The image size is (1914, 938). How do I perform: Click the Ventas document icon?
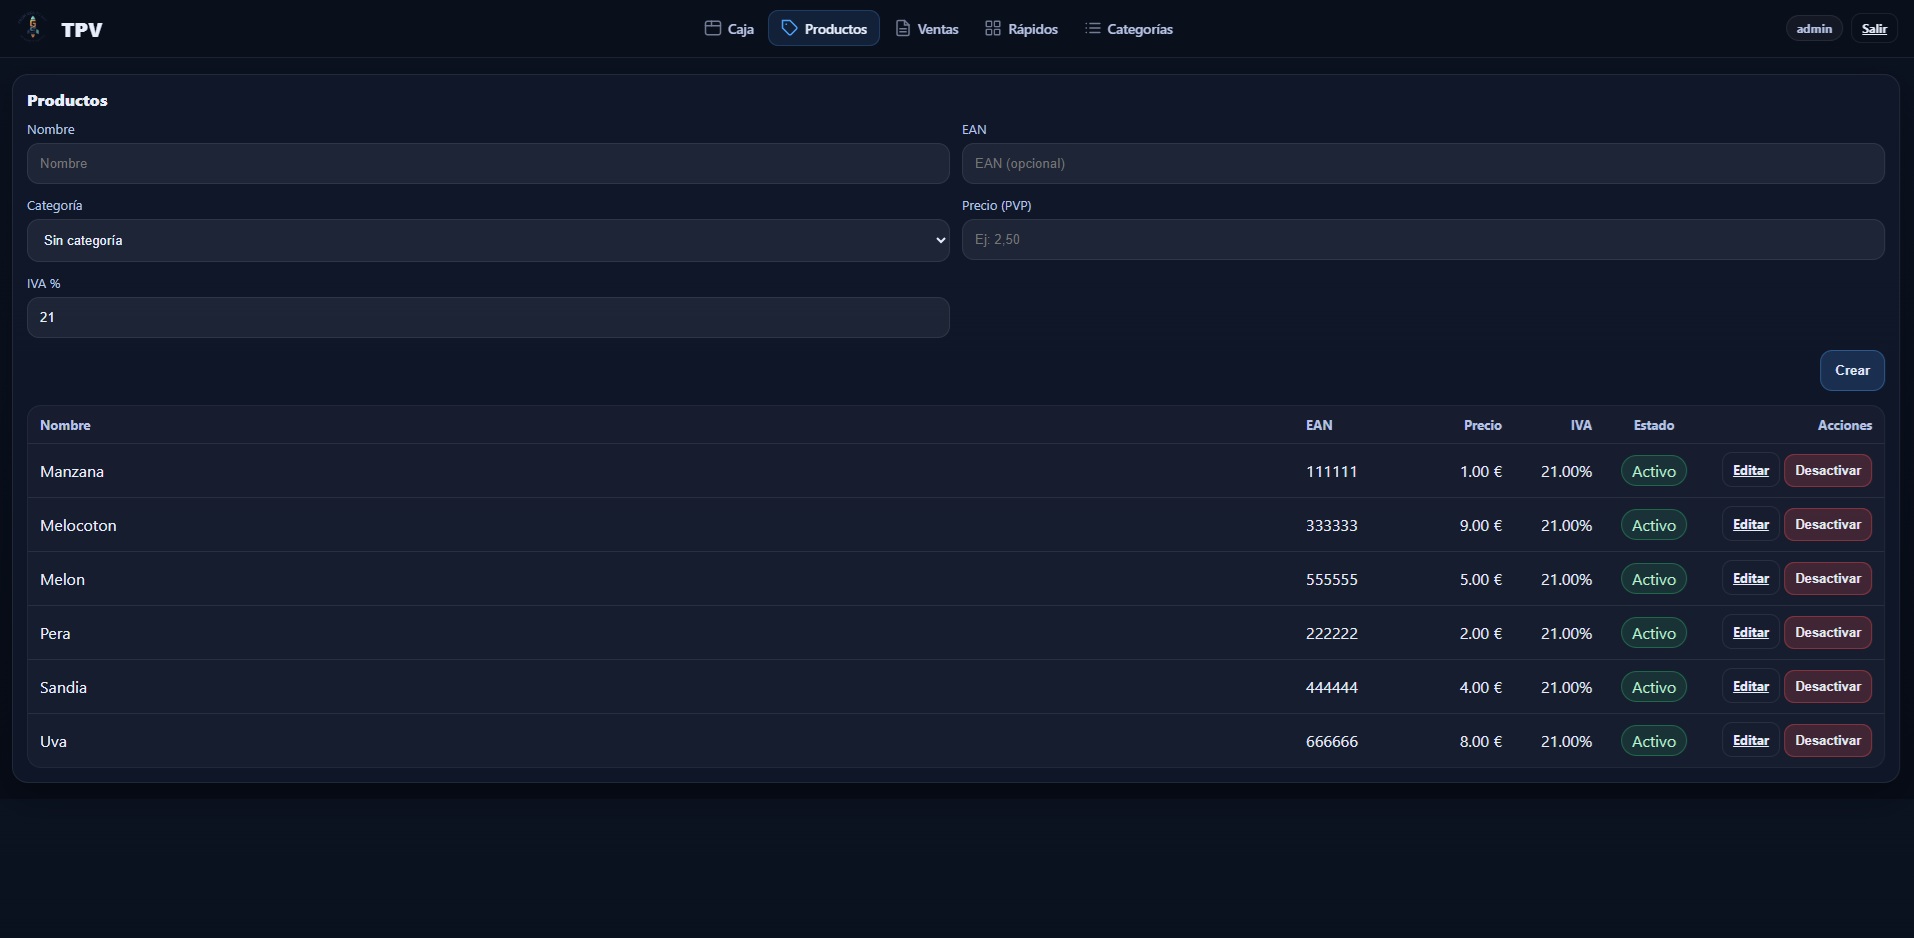(x=903, y=29)
